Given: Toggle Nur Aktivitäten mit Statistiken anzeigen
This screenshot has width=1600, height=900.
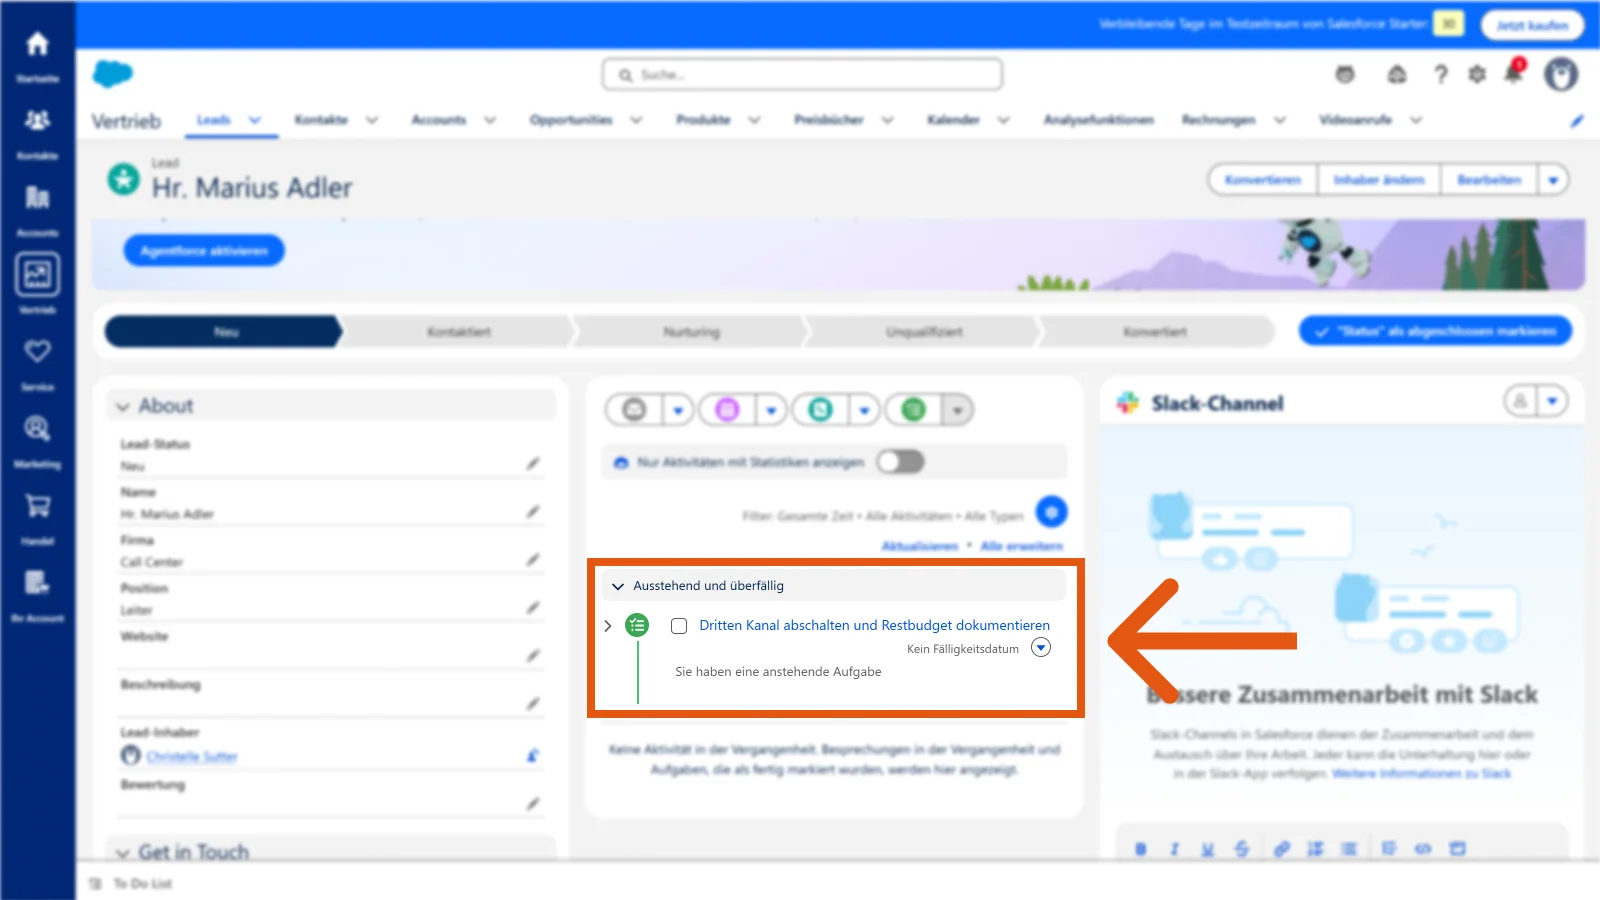Looking at the screenshot, I should coord(900,462).
